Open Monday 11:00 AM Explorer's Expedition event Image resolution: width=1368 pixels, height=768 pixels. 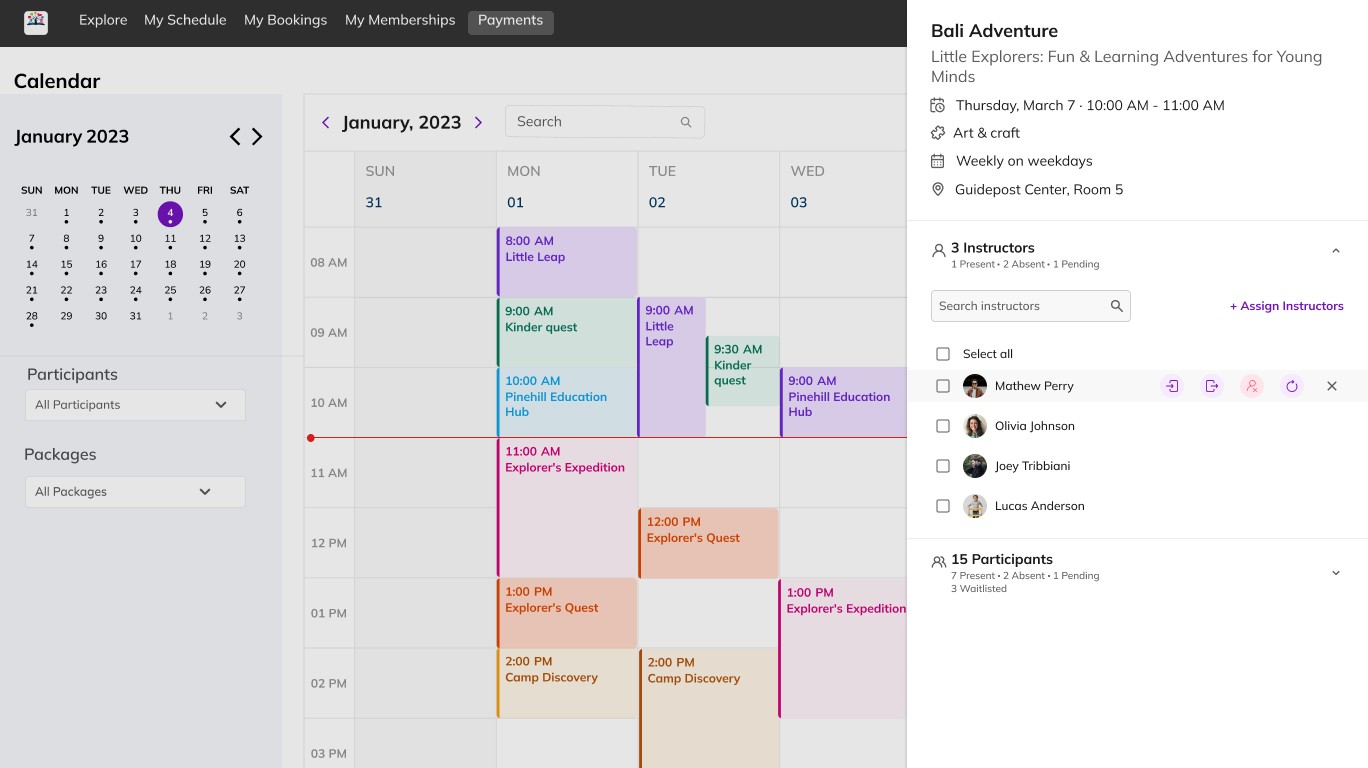[x=567, y=507]
